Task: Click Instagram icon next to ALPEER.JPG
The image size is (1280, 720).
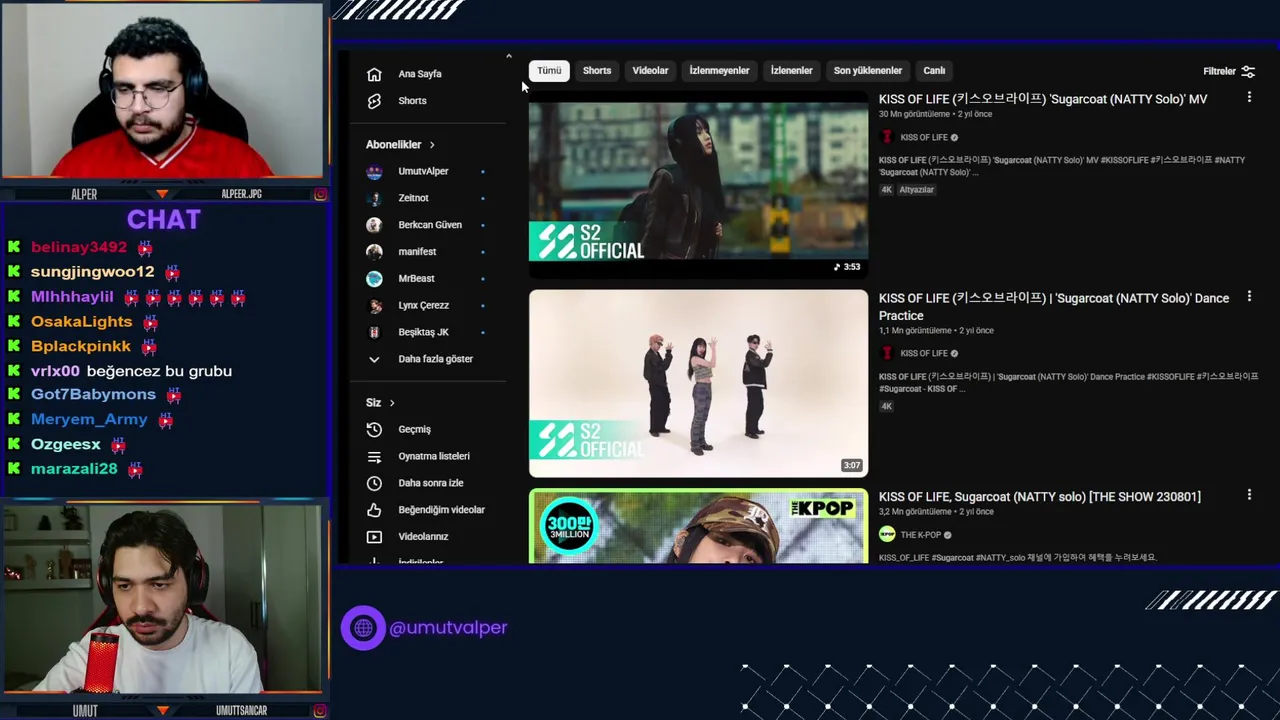Action: click(320, 194)
